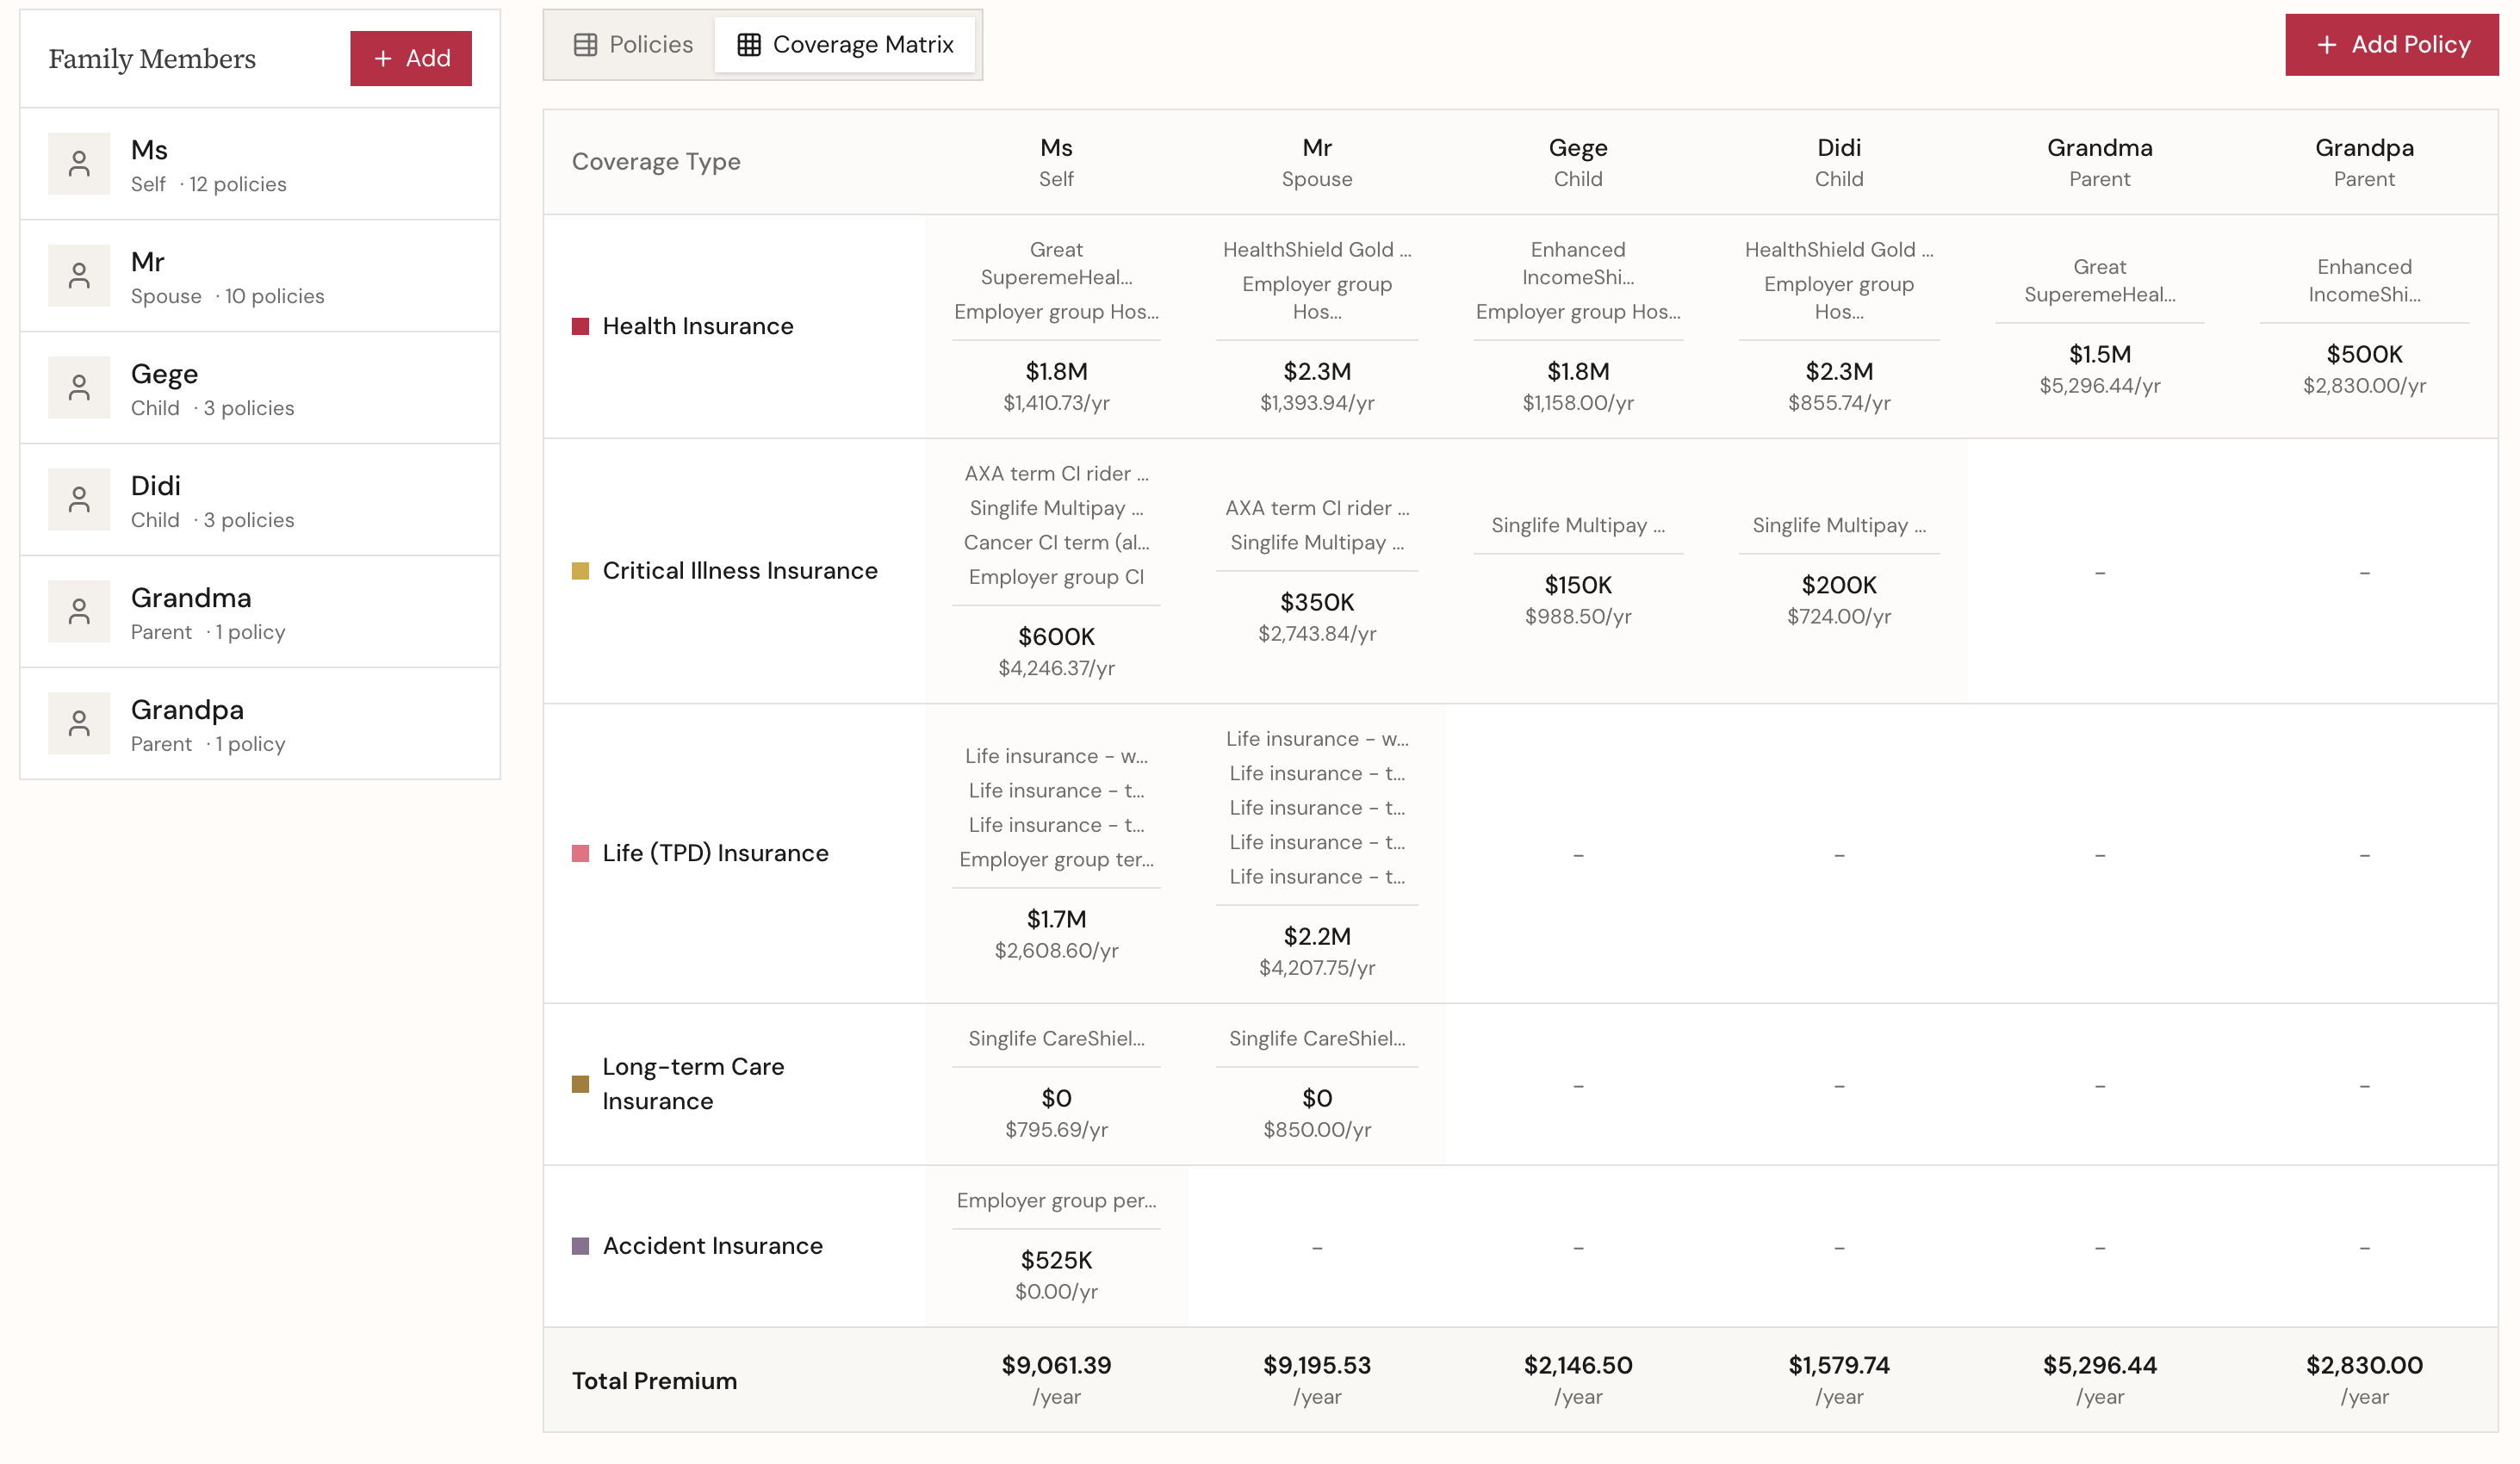Select the Coverage Matrix tab
The height and width of the screenshot is (1464, 2520).
pos(845,45)
